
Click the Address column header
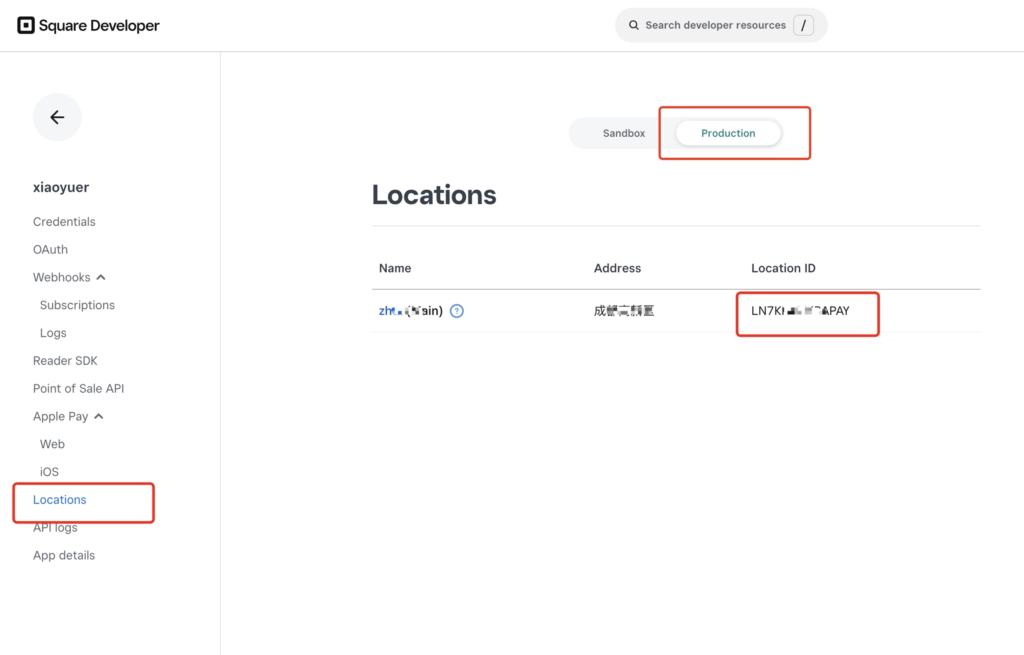point(617,268)
